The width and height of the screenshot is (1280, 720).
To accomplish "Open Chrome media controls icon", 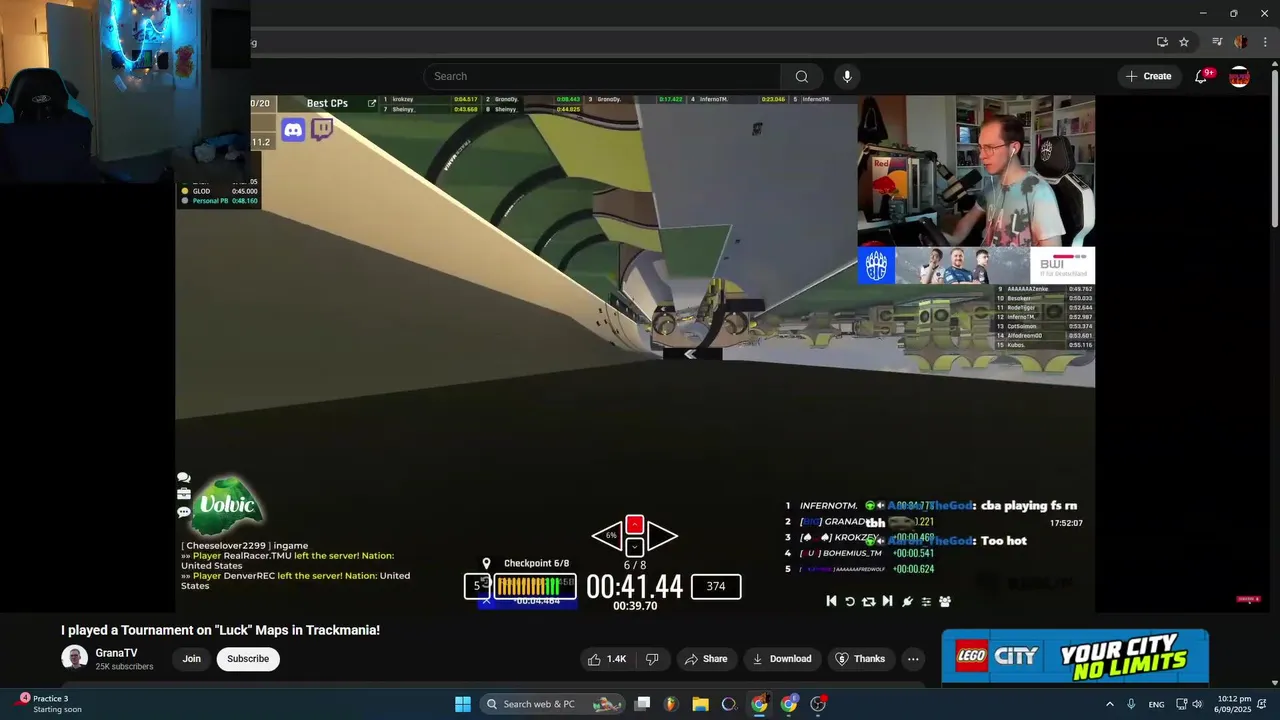I will [1217, 42].
